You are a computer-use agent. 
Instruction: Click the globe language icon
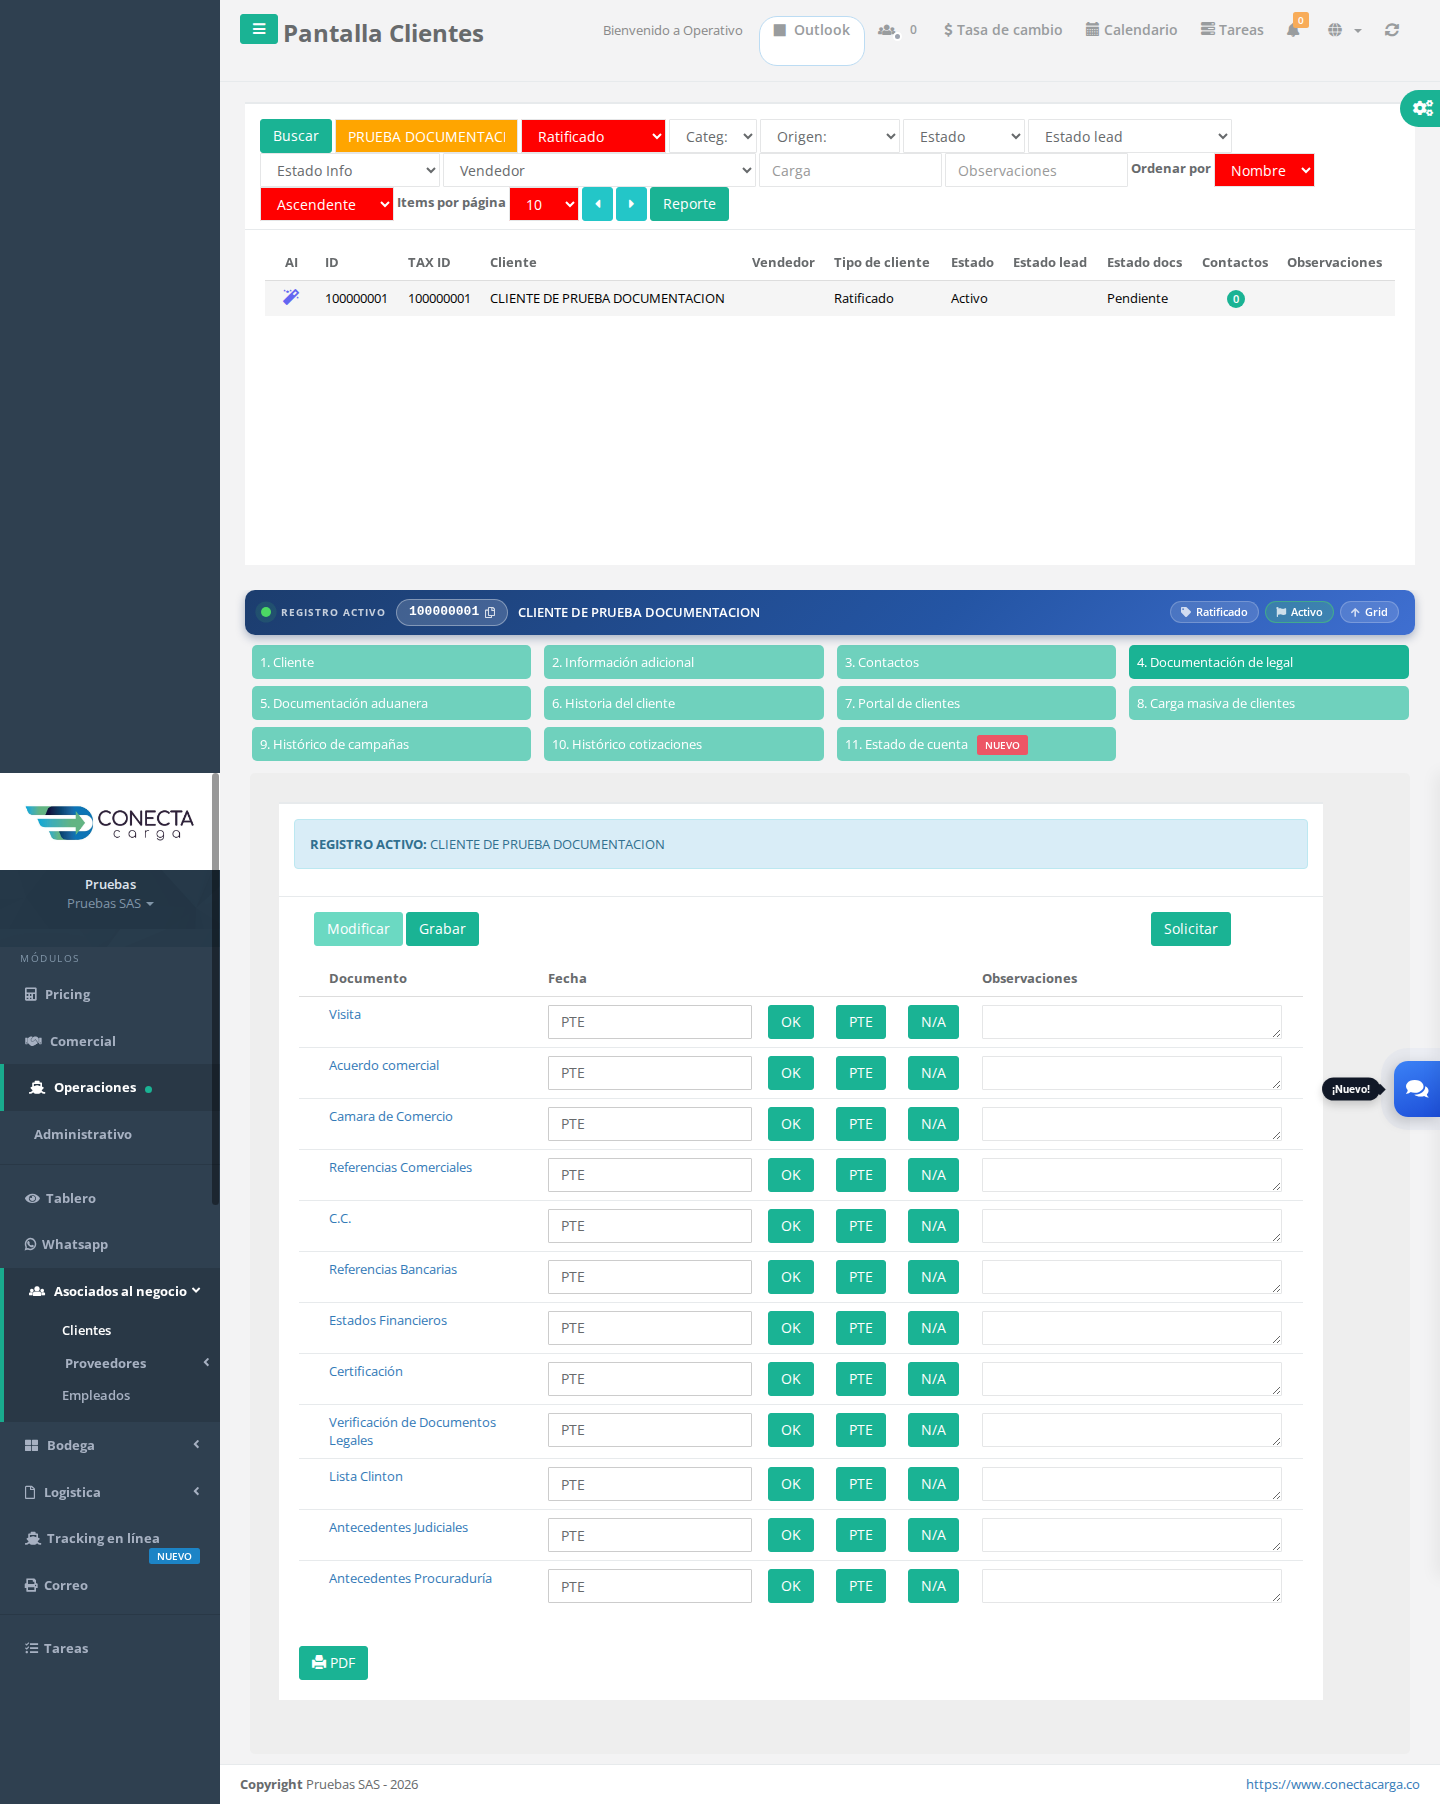[1335, 30]
